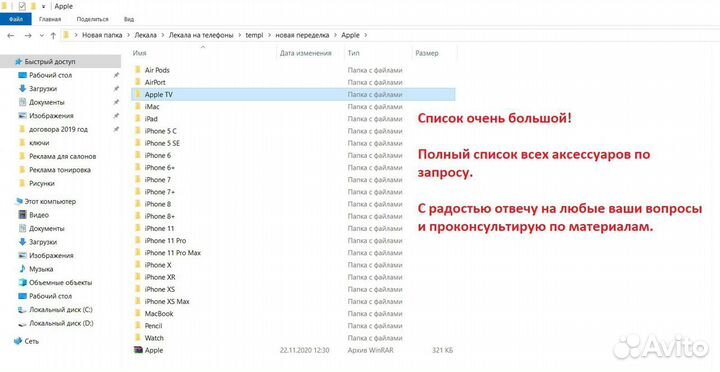The image size is (720, 372).
Task: Open pinned Рабочий стол under quick access
Action: (x=51, y=75)
